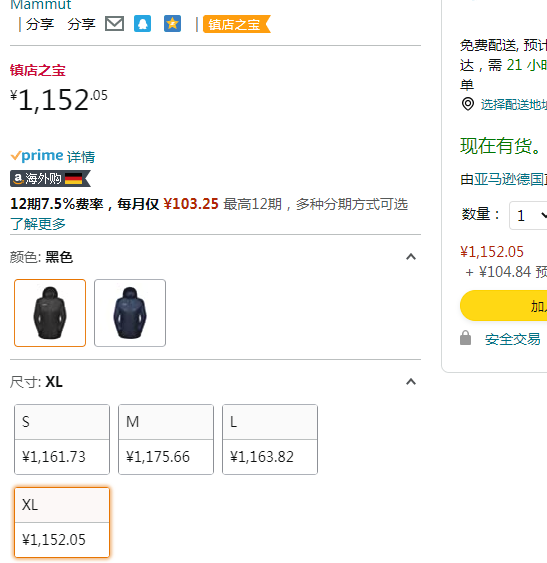Image resolution: width=547 pixels, height=563 pixels.
Task: Share via the Qzone star icon
Action: coord(172,24)
